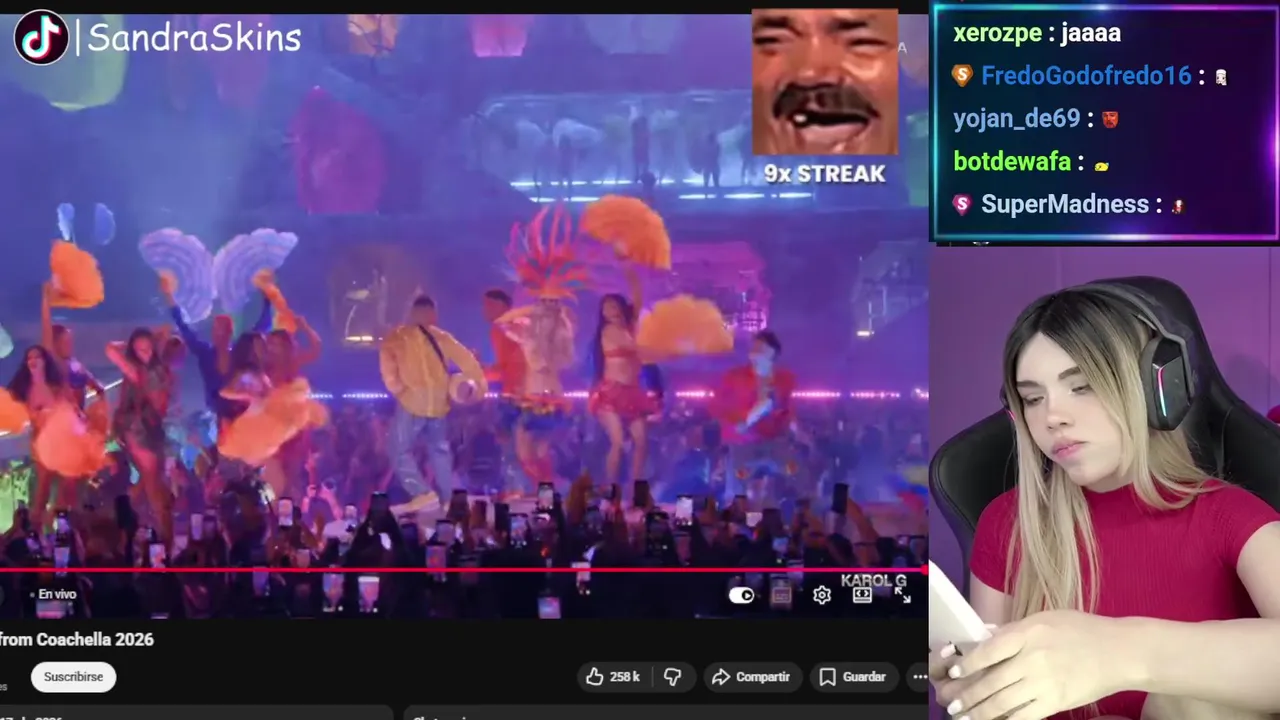The height and width of the screenshot is (720, 1280).
Task: Switch to theater mode view
Action: (862, 595)
